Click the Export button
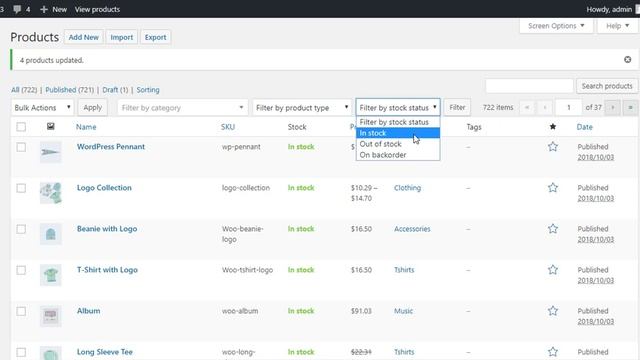This screenshot has height=360, width=640. [x=156, y=37]
